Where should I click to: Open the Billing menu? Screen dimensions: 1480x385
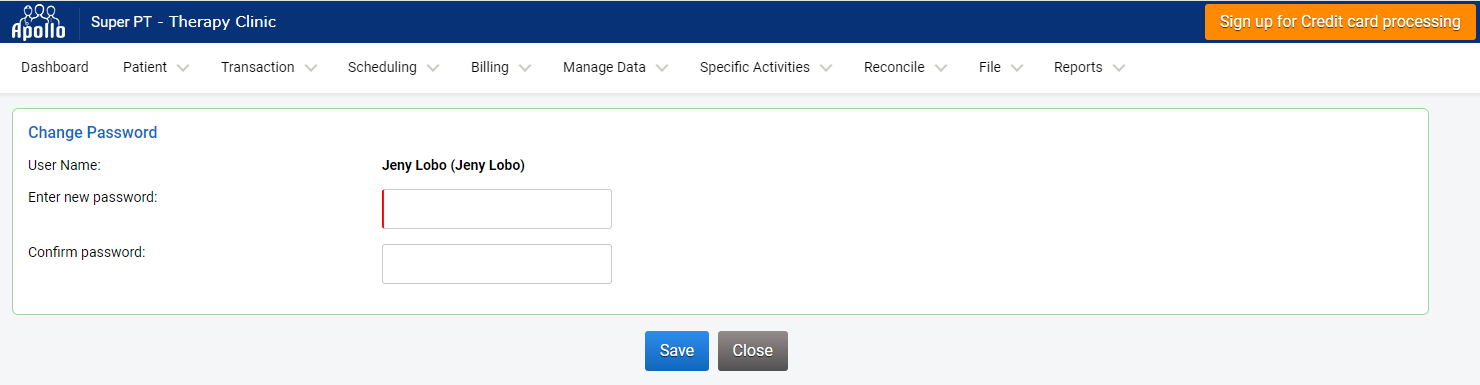point(490,67)
